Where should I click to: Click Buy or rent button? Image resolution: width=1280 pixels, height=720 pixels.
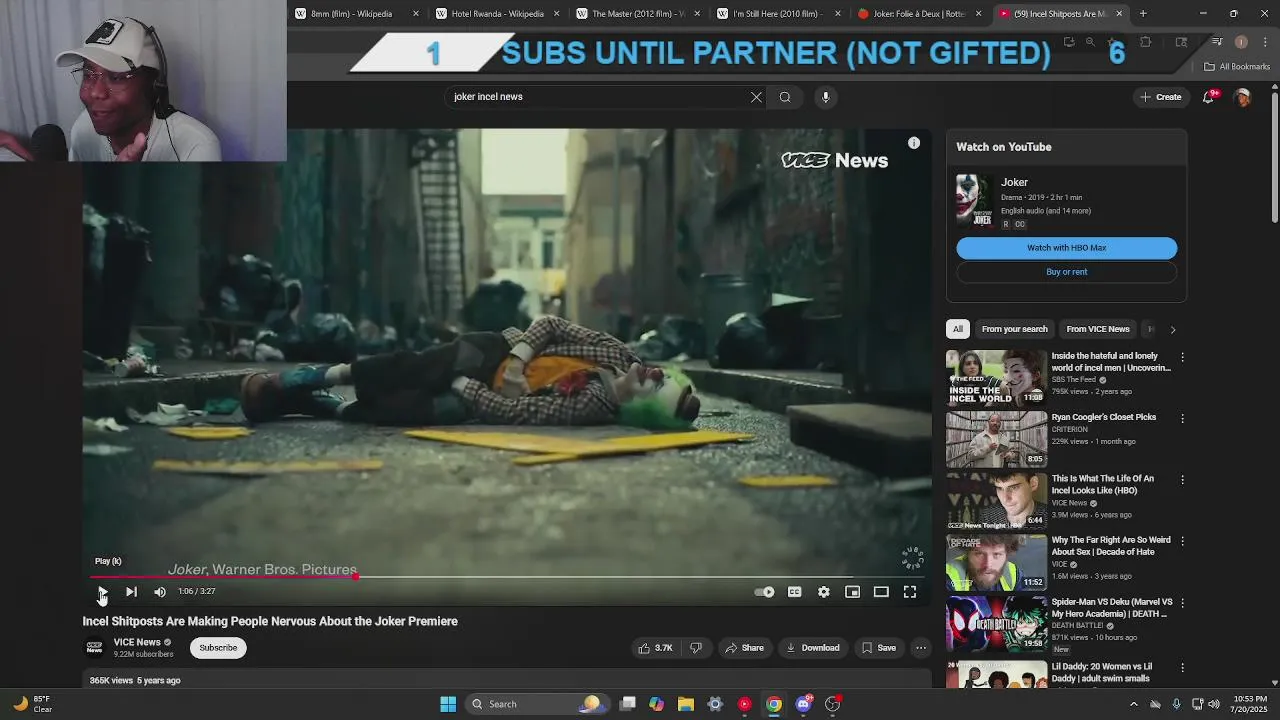1066,272
